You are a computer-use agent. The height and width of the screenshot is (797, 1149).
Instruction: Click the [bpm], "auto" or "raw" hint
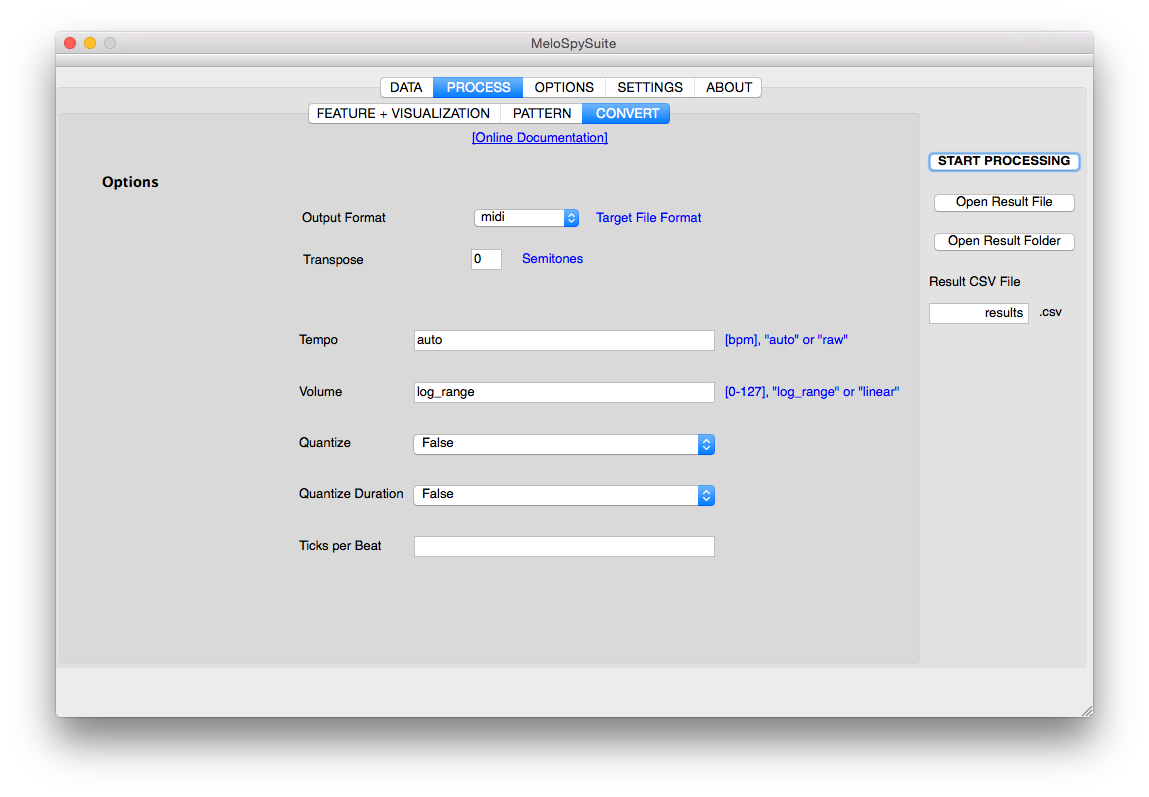pyautogui.click(x=786, y=340)
